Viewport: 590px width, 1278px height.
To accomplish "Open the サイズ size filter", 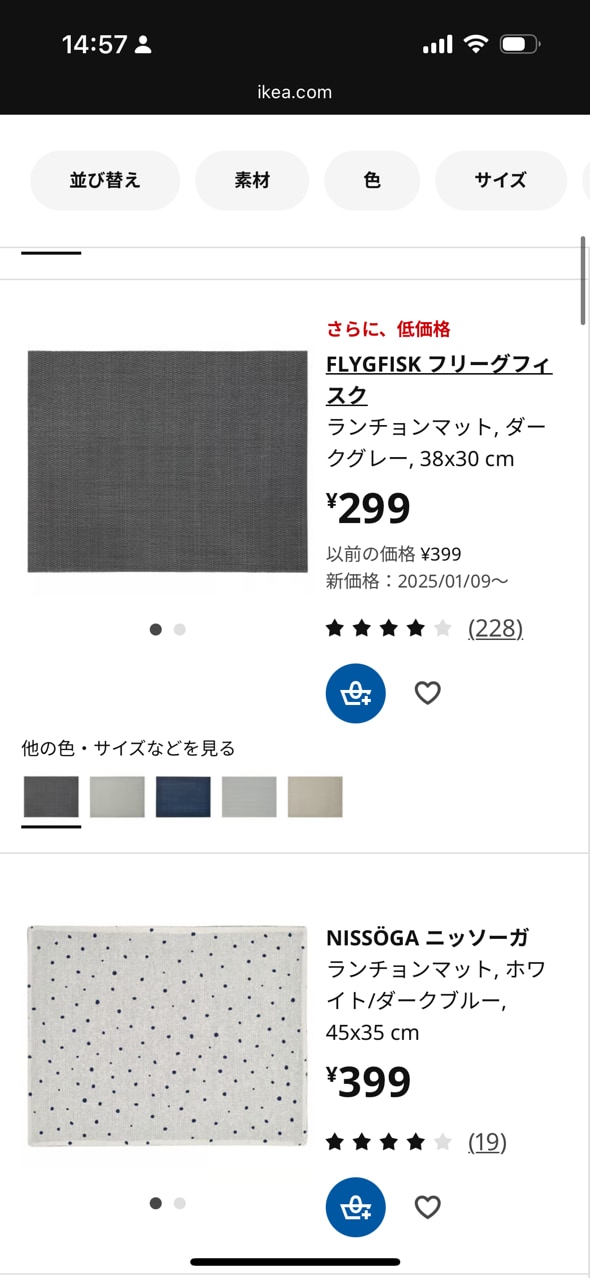I will (x=500, y=180).
